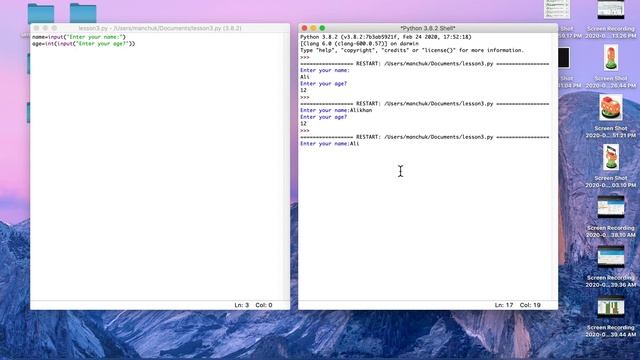Select Screen Recording 39.36 AM desktop file
This screenshot has height=360, width=640.
click(611, 257)
